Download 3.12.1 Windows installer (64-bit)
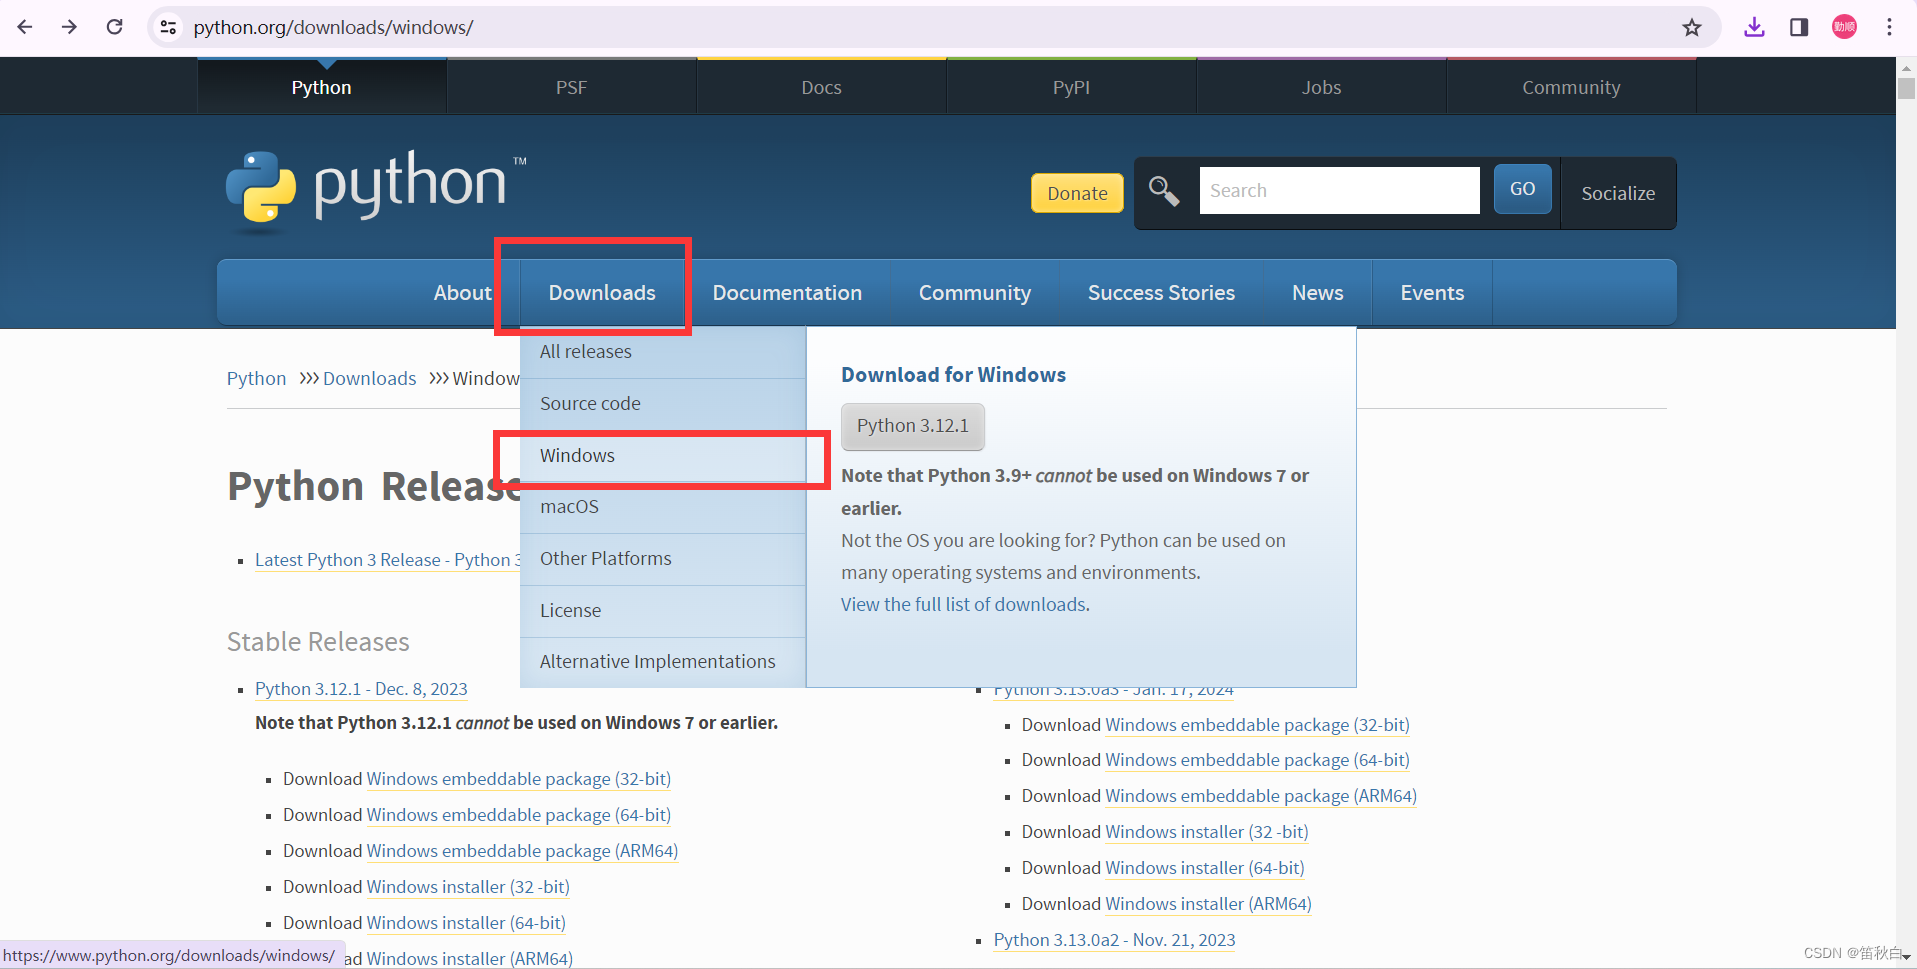This screenshot has width=1917, height=969. point(466,923)
